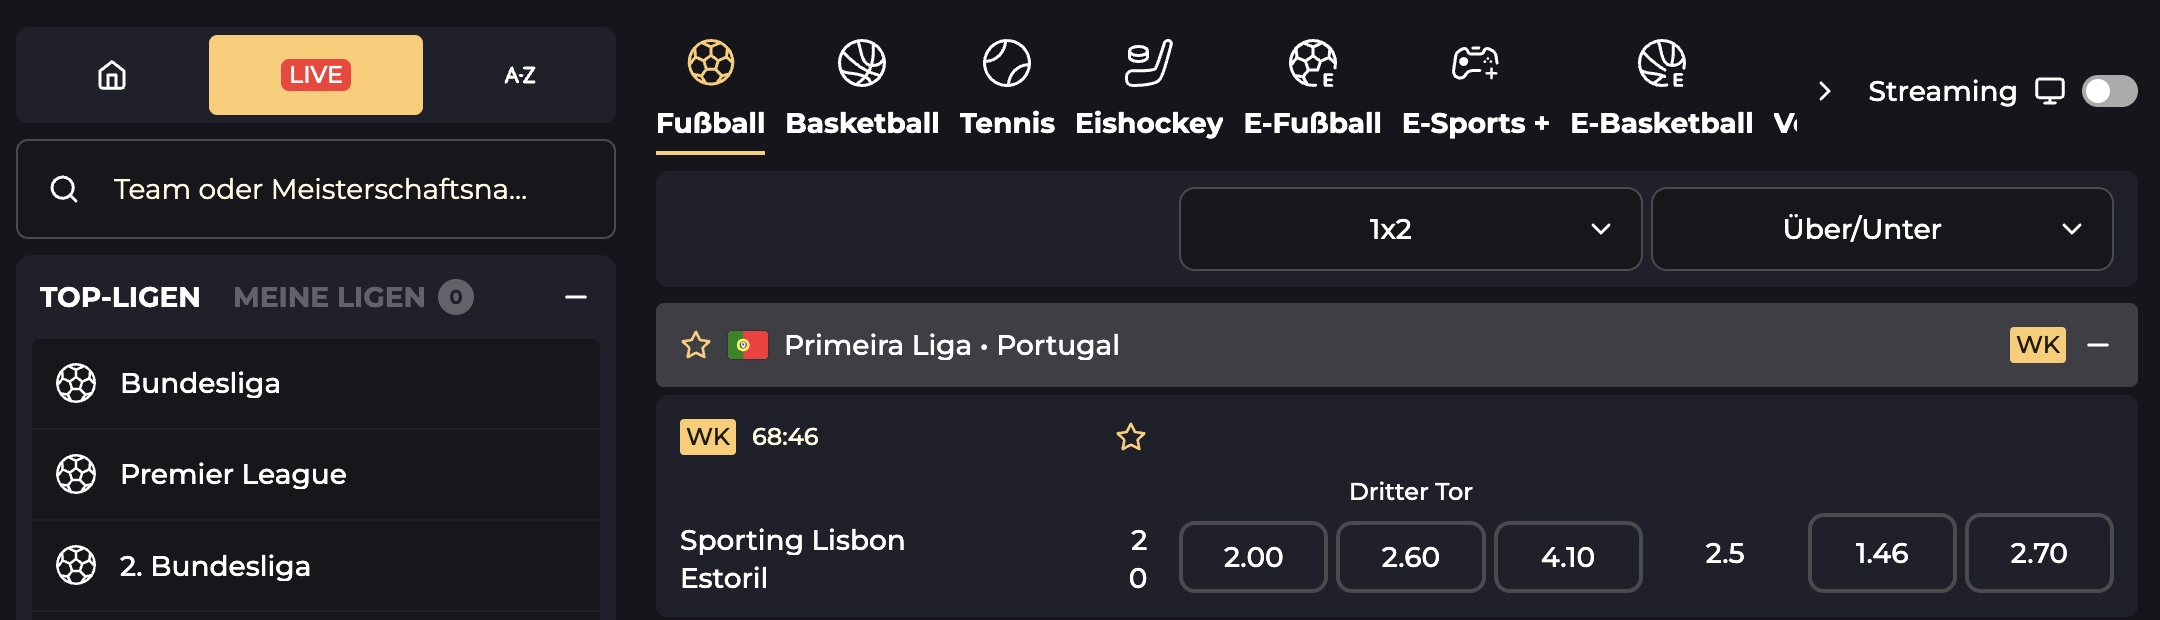
Task: Switch to the A-Z tab
Action: [521, 74]
